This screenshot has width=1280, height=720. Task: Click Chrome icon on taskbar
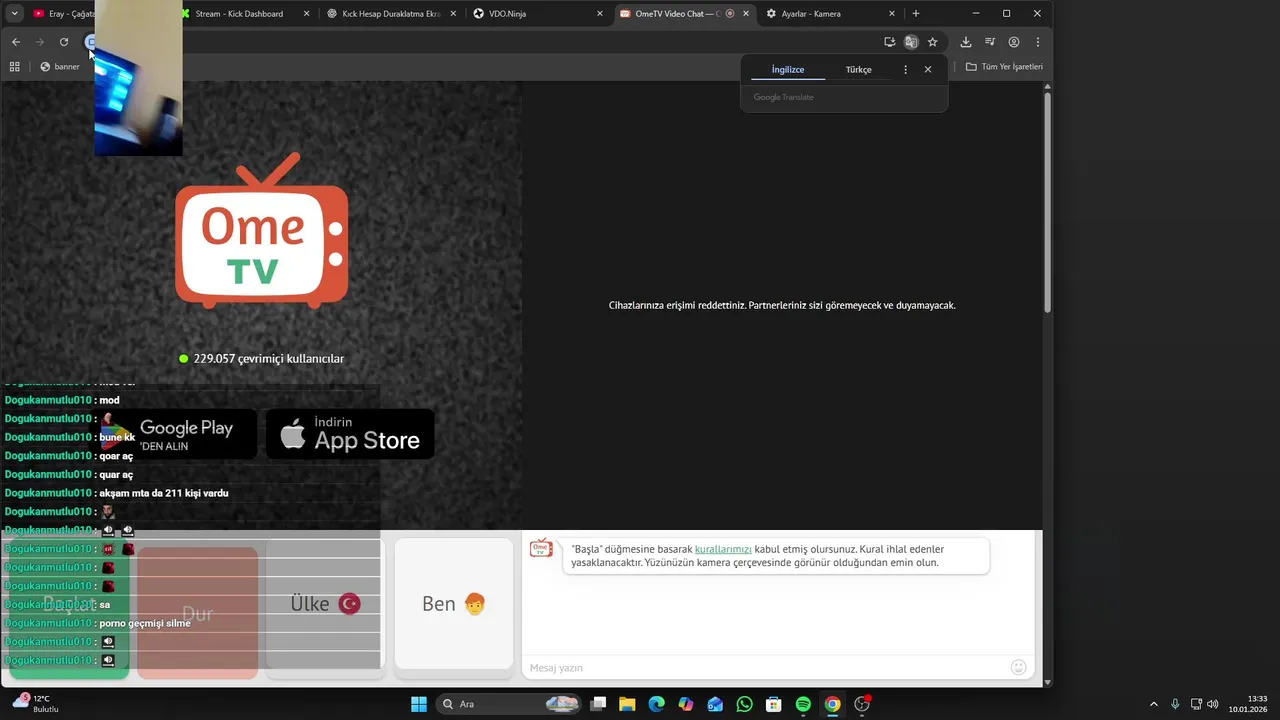click(x=832, y=704)
